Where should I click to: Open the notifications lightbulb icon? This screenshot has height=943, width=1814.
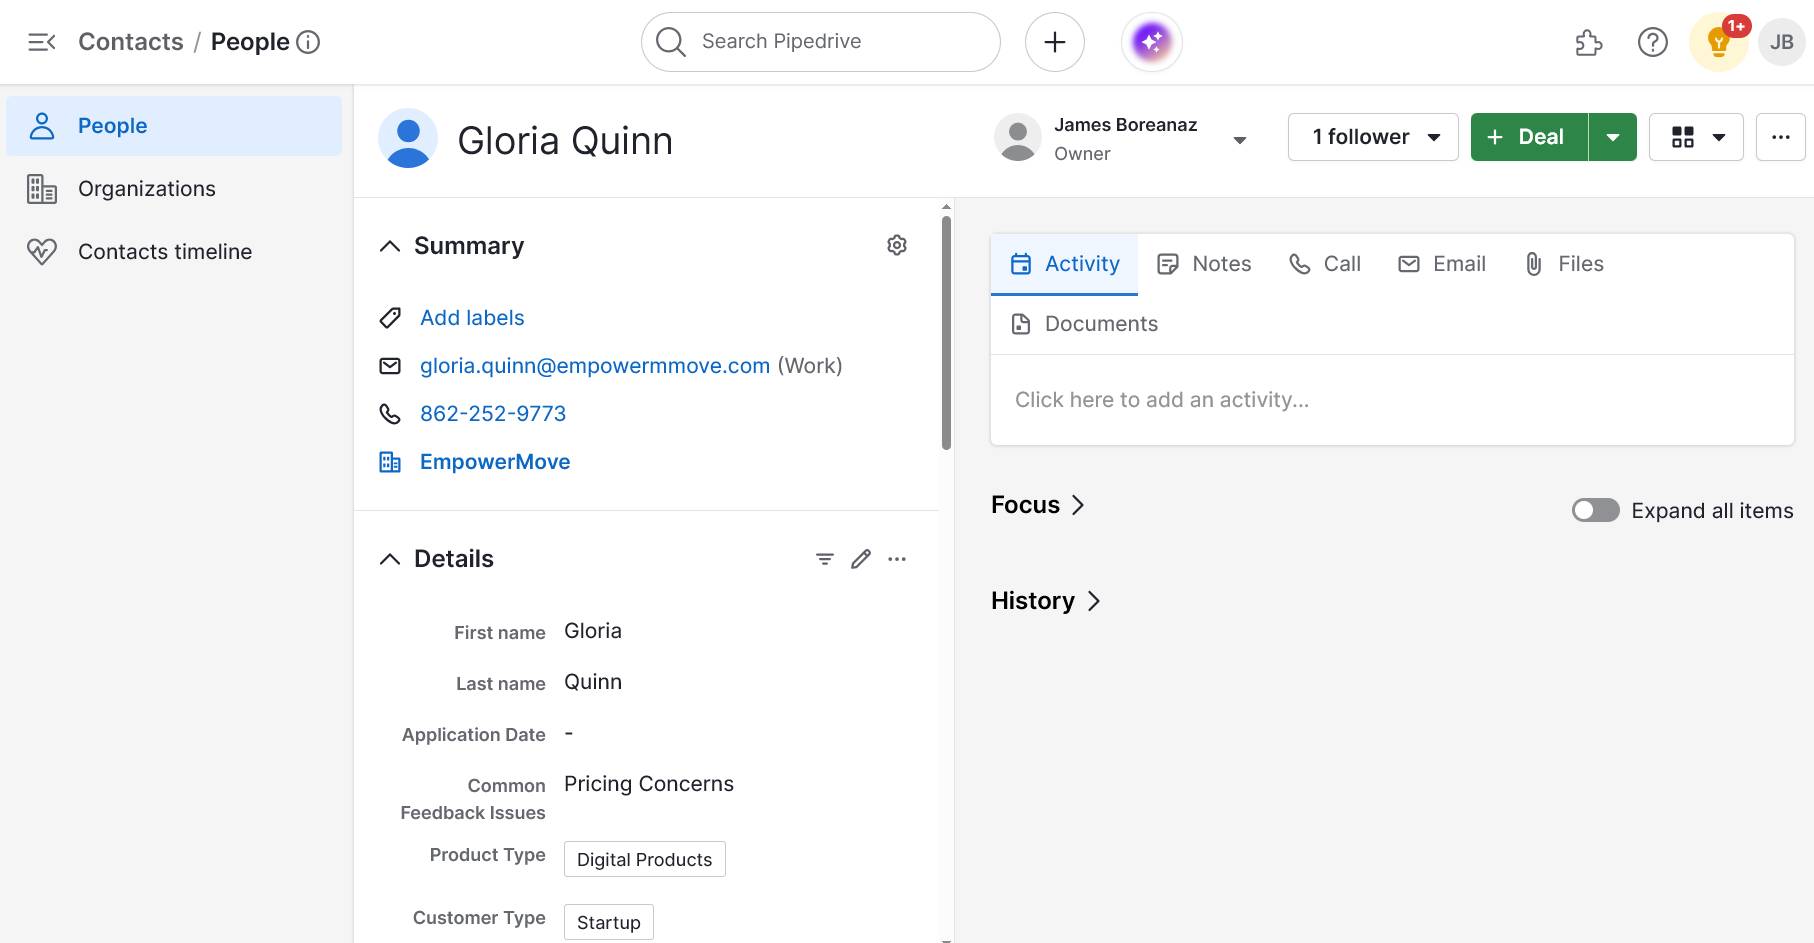(1719, 42)
